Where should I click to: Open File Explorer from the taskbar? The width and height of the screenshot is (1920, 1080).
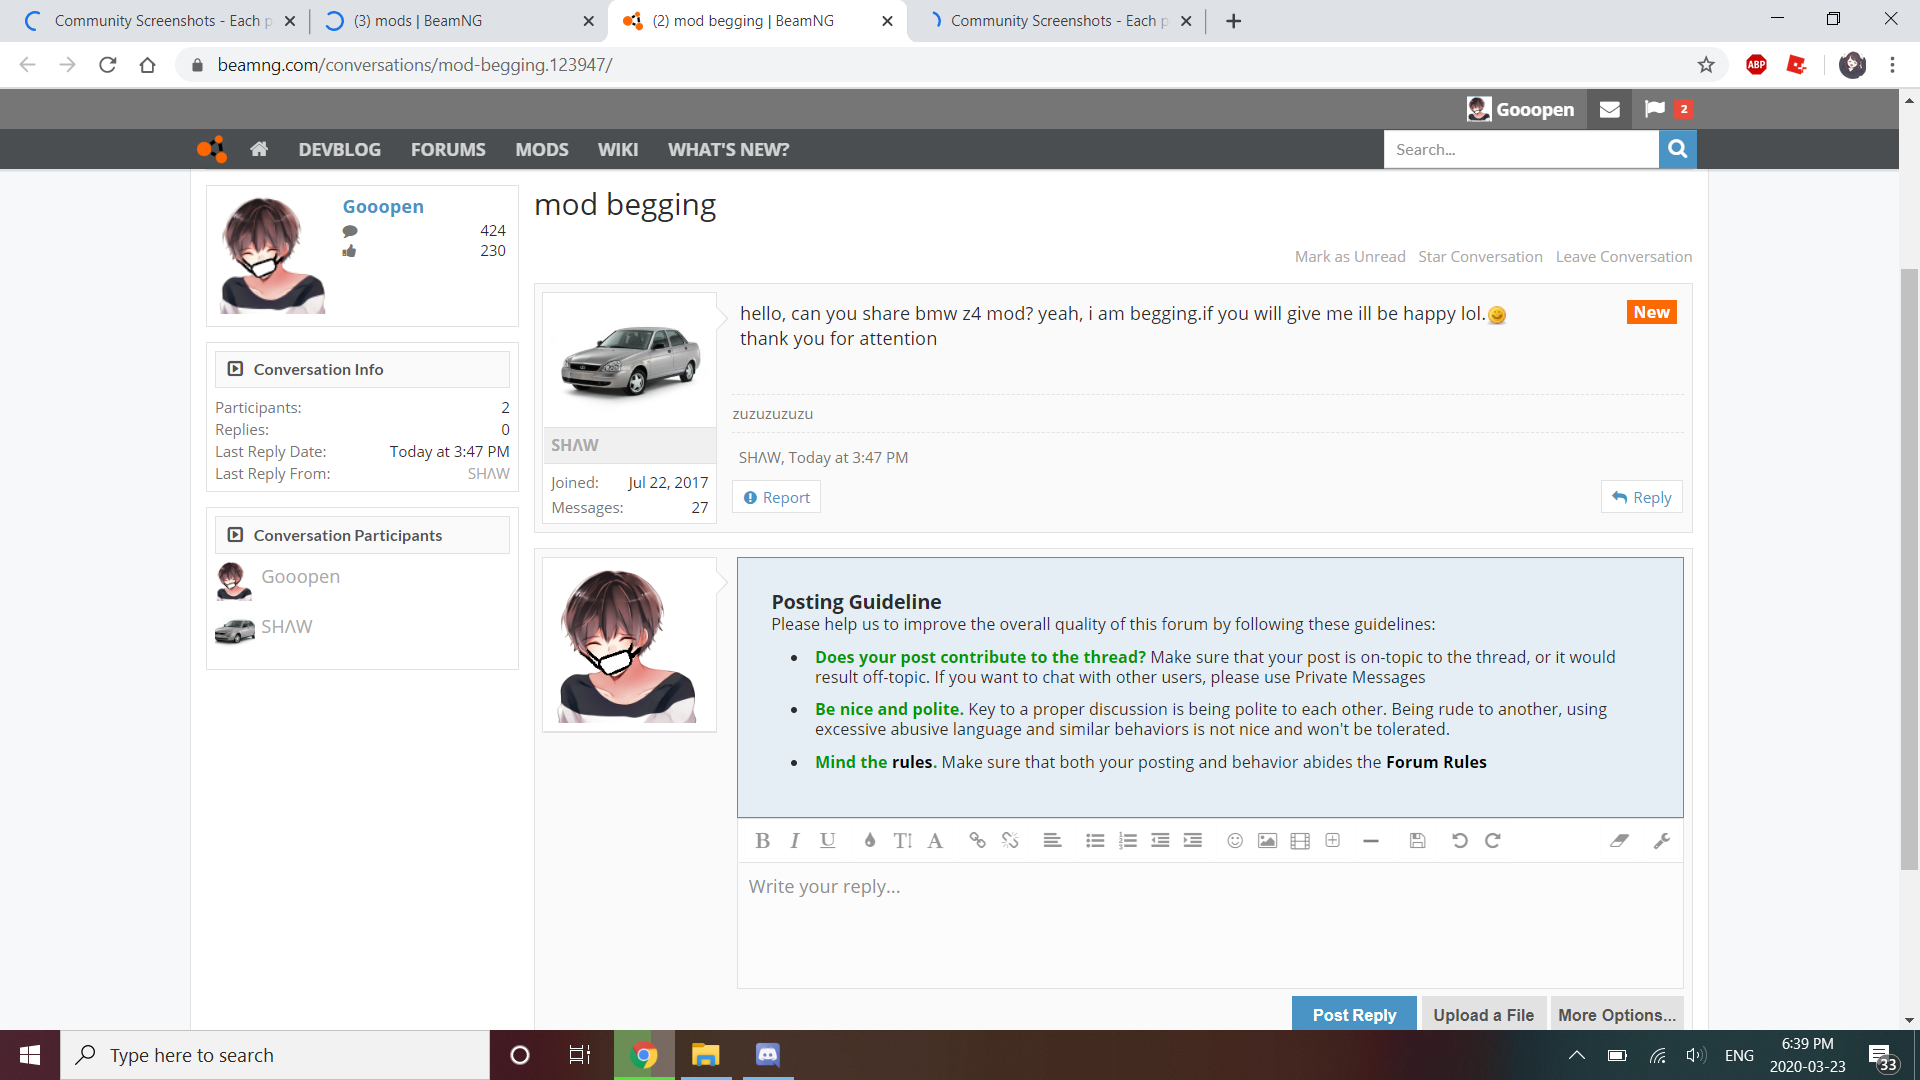(706, 1055)
